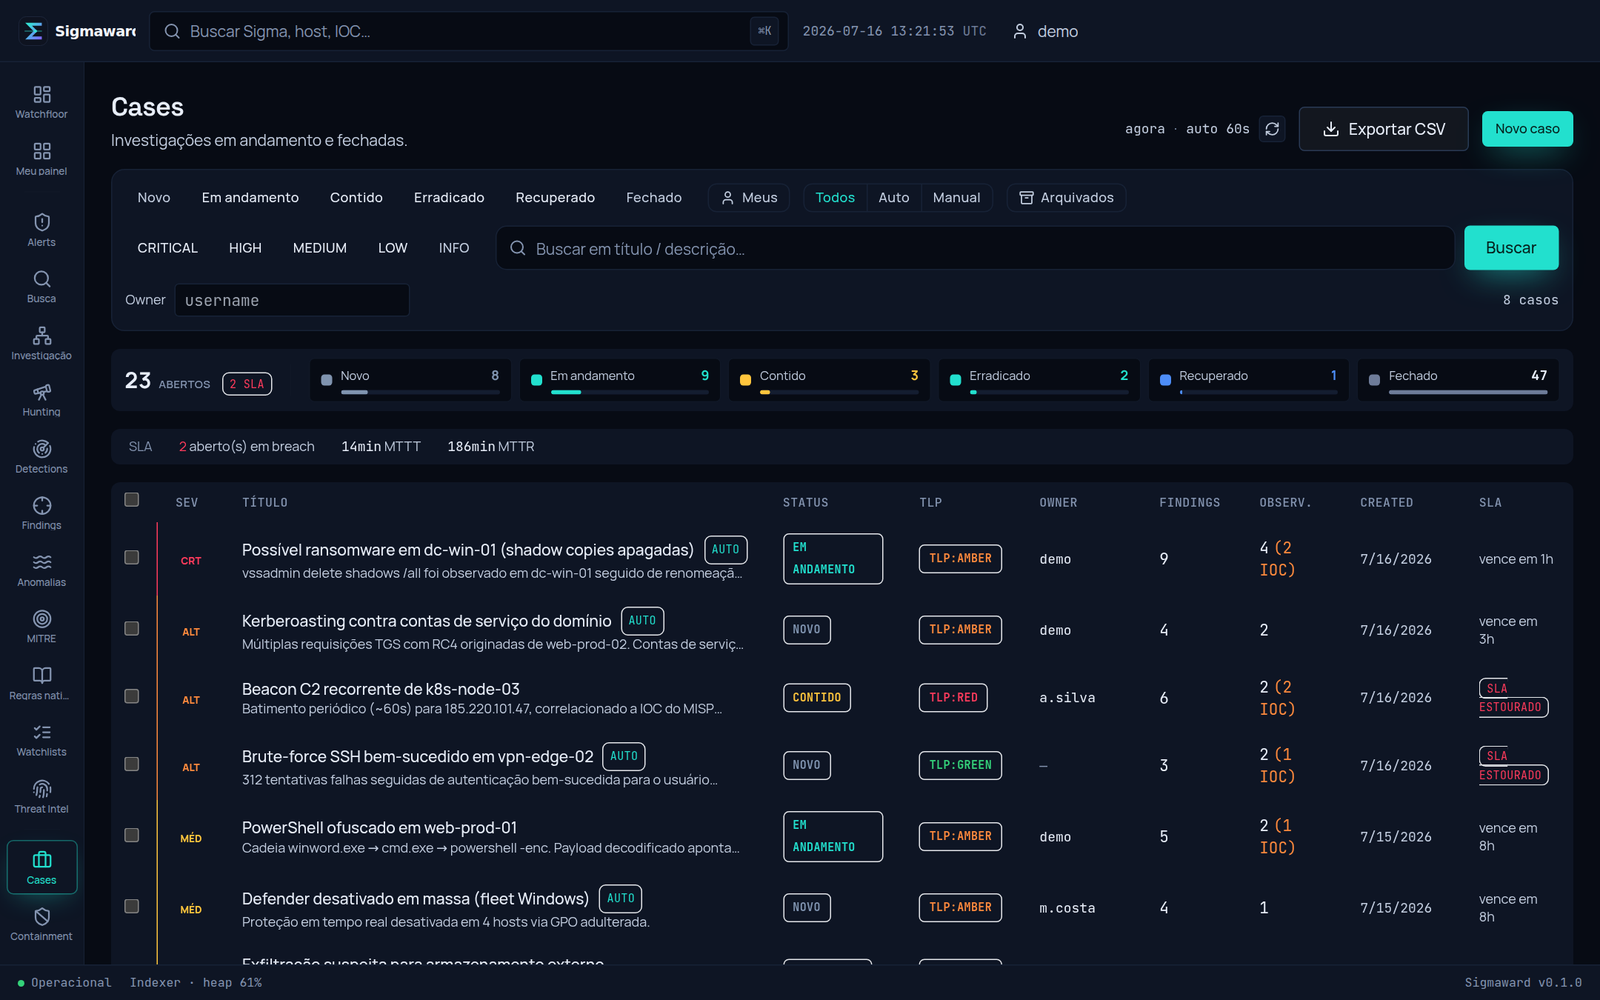Filter by MEDIUM severity
This screenshot has width=1600, height=1000.
pyautogui.click(x=320, y=248)
